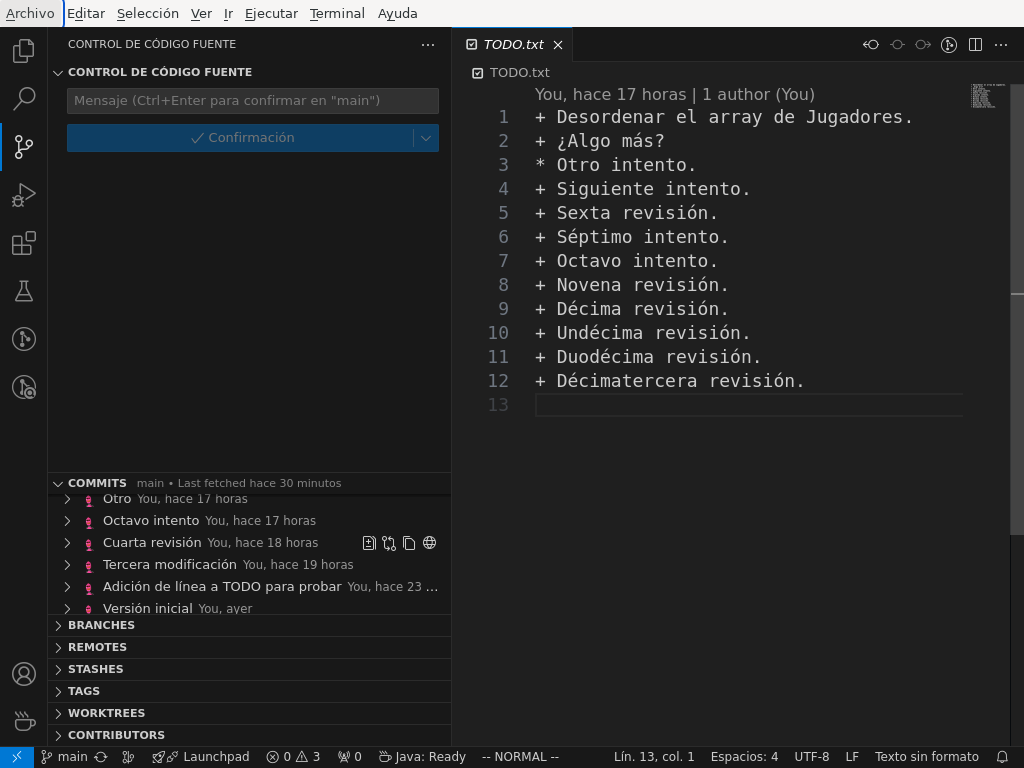1024x768 pixels.
Task: Open notifications bell in status bar
Action: tap(1002, 757)
